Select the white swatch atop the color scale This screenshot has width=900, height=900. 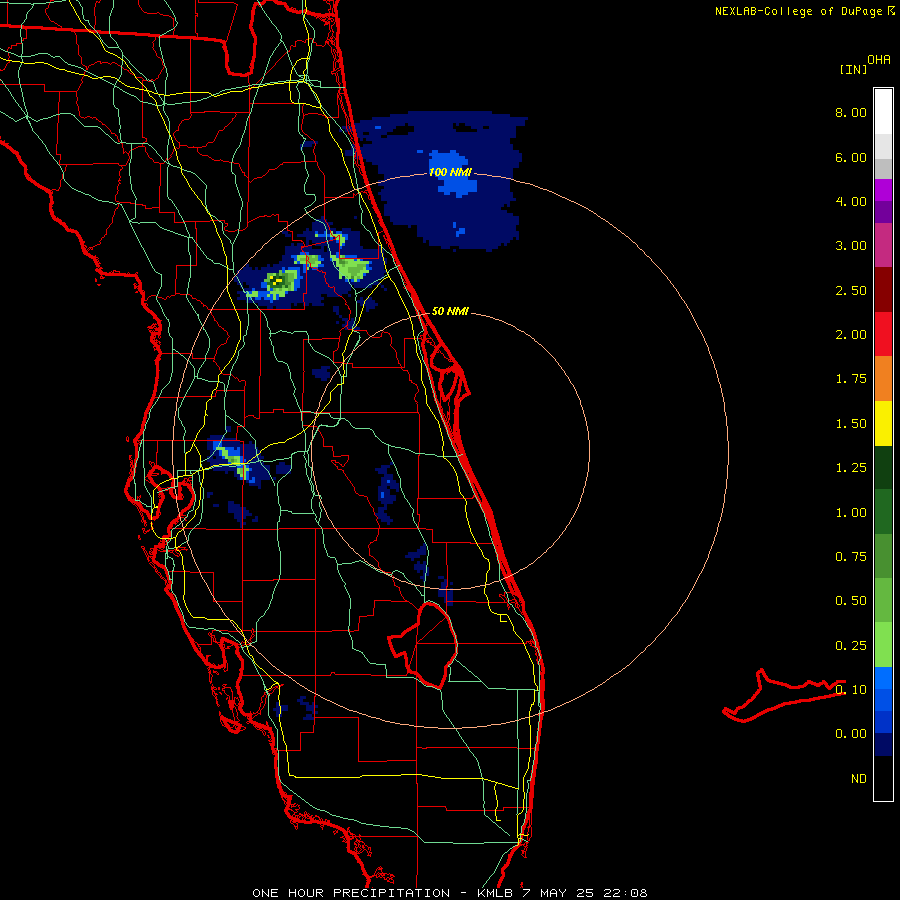click(883, 112)
